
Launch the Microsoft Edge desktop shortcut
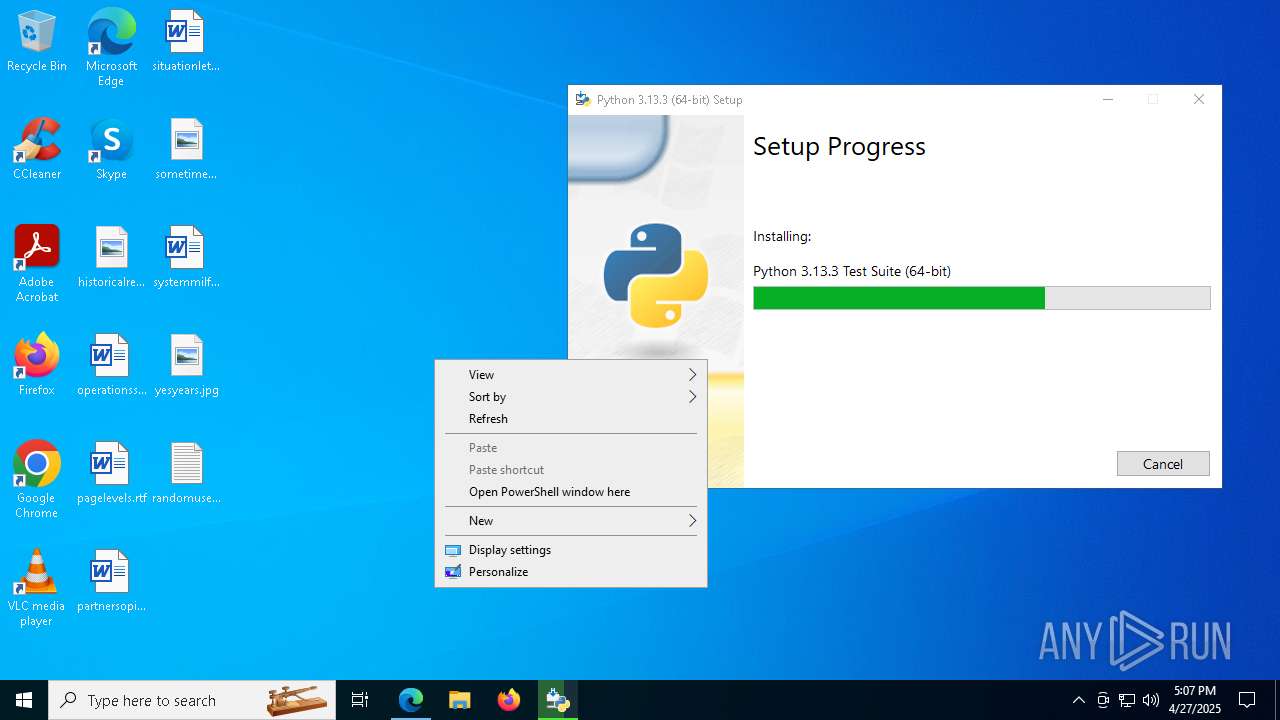pos(111,48)
